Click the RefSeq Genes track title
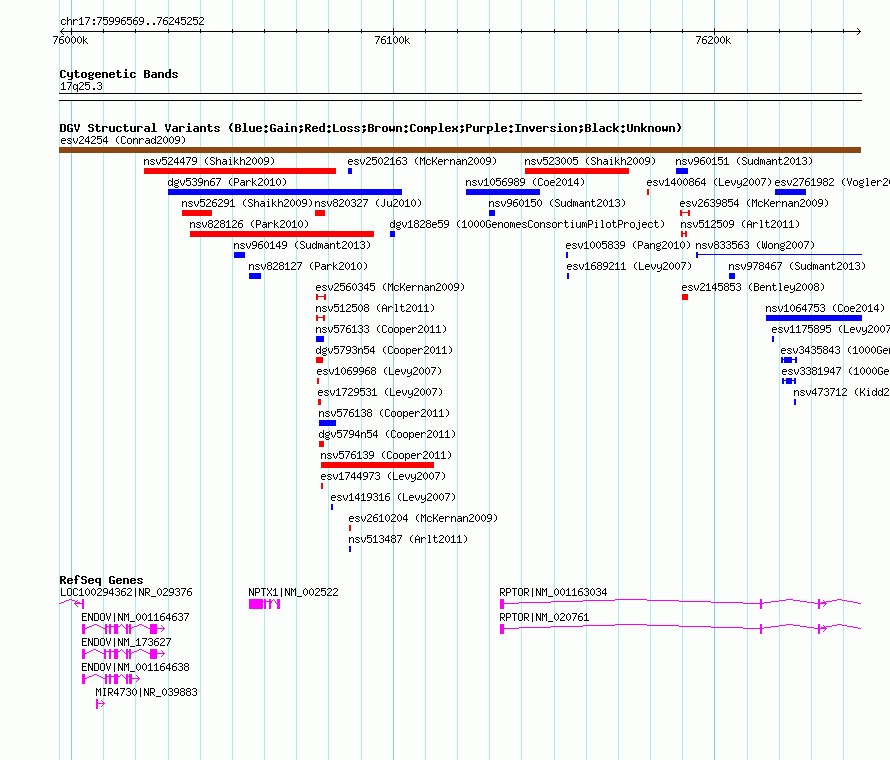This screenshot has height=760, width=890. coord(101,580)
